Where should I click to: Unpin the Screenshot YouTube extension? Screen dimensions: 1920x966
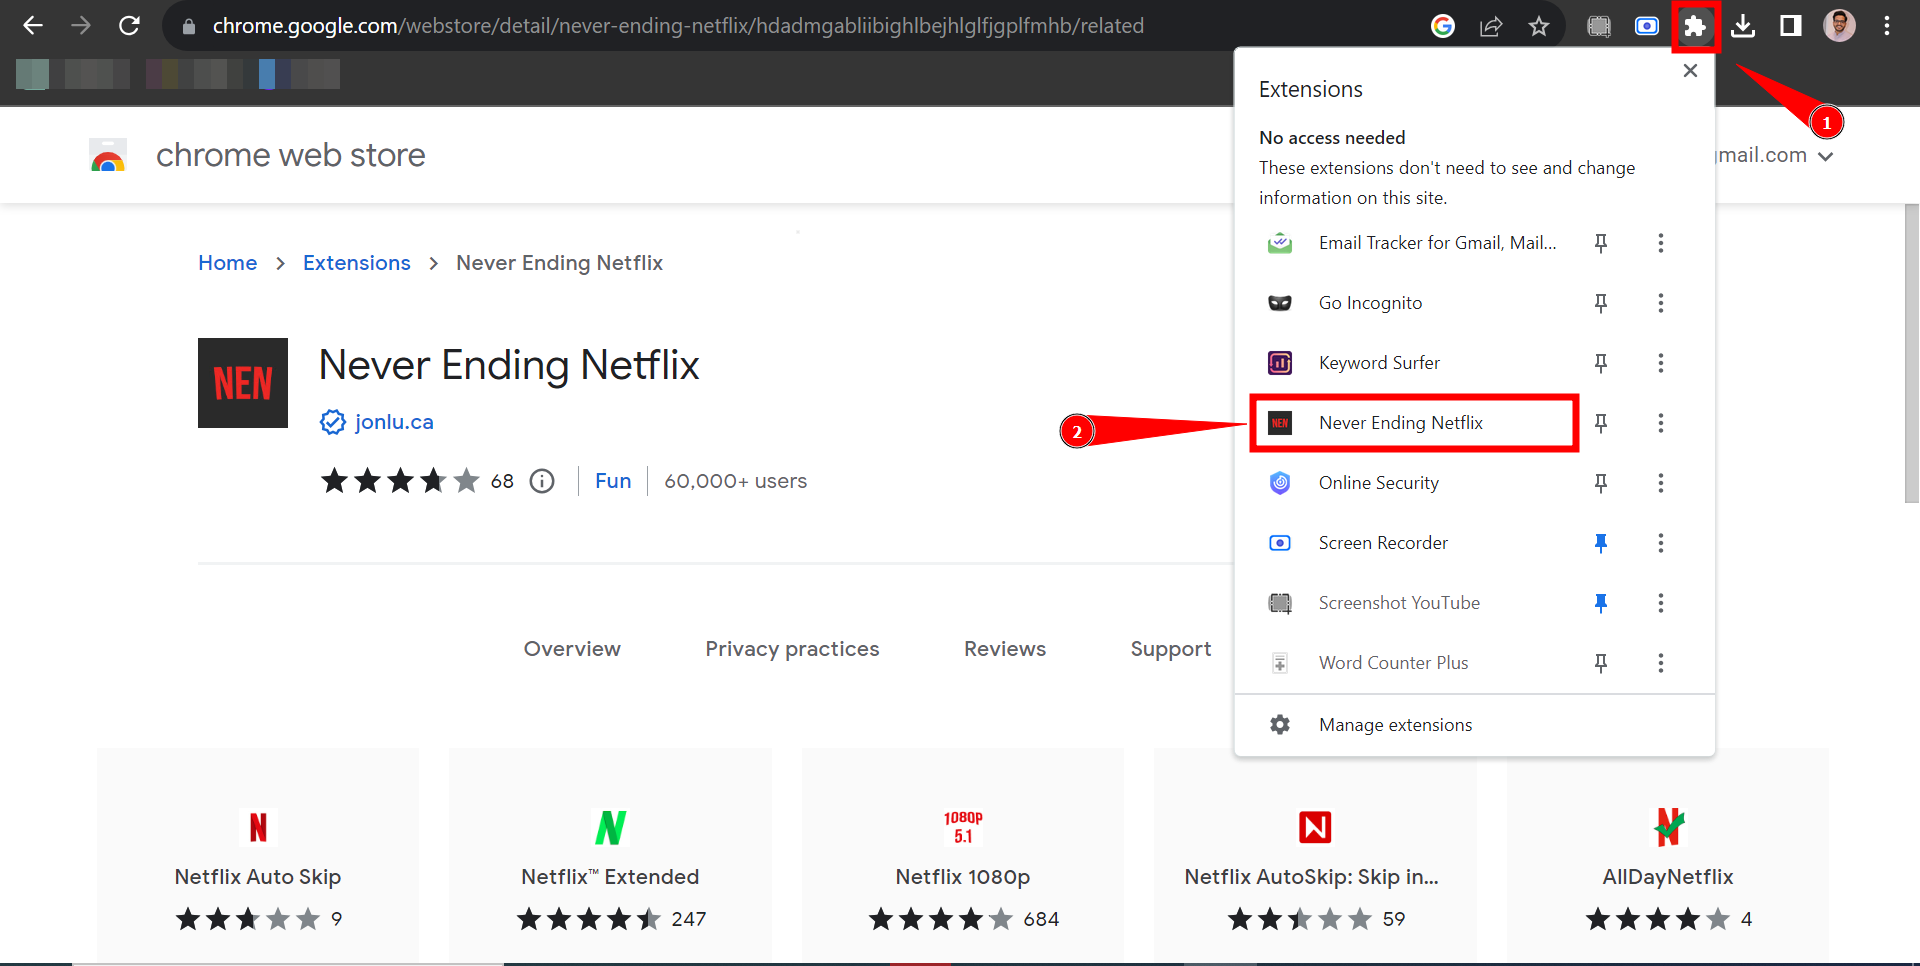(1601, 602)
